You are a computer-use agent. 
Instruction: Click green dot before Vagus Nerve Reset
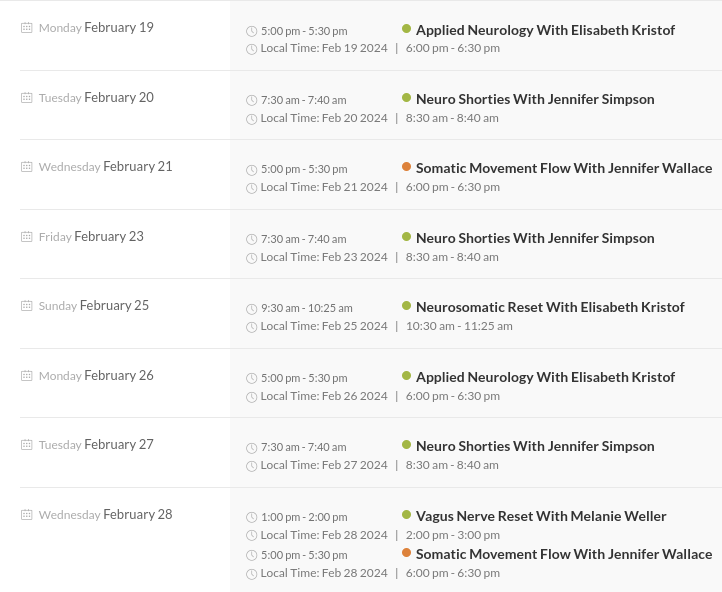(x=406, y=515)
